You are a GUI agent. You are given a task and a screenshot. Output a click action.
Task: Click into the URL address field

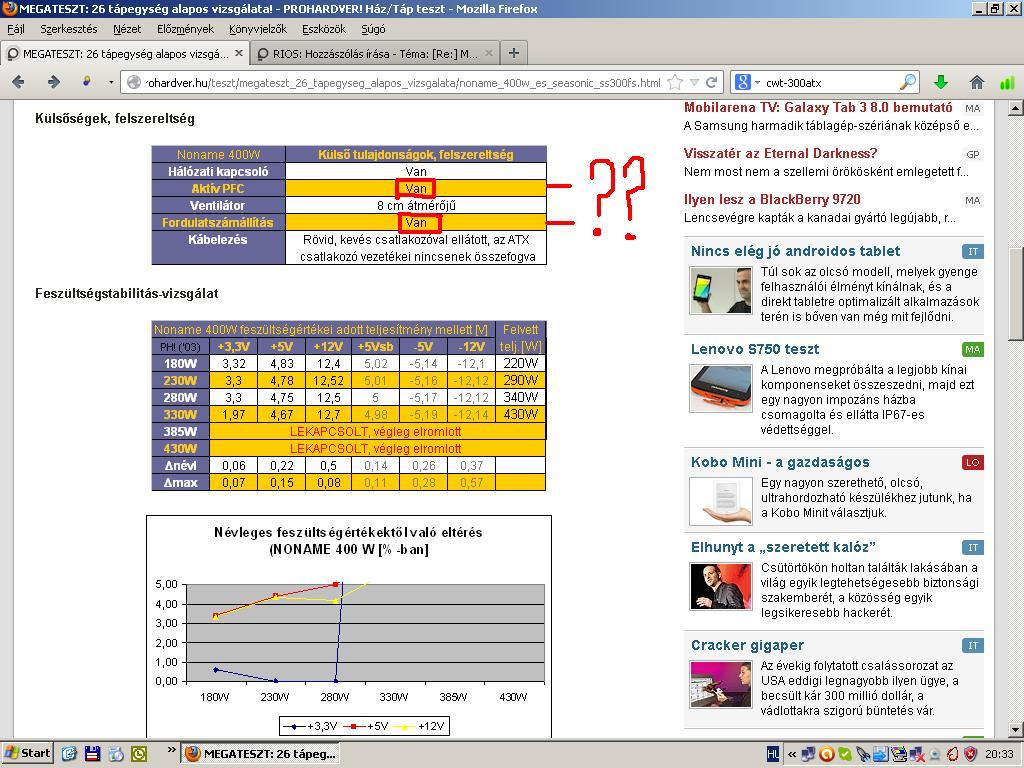pos(402,82)
